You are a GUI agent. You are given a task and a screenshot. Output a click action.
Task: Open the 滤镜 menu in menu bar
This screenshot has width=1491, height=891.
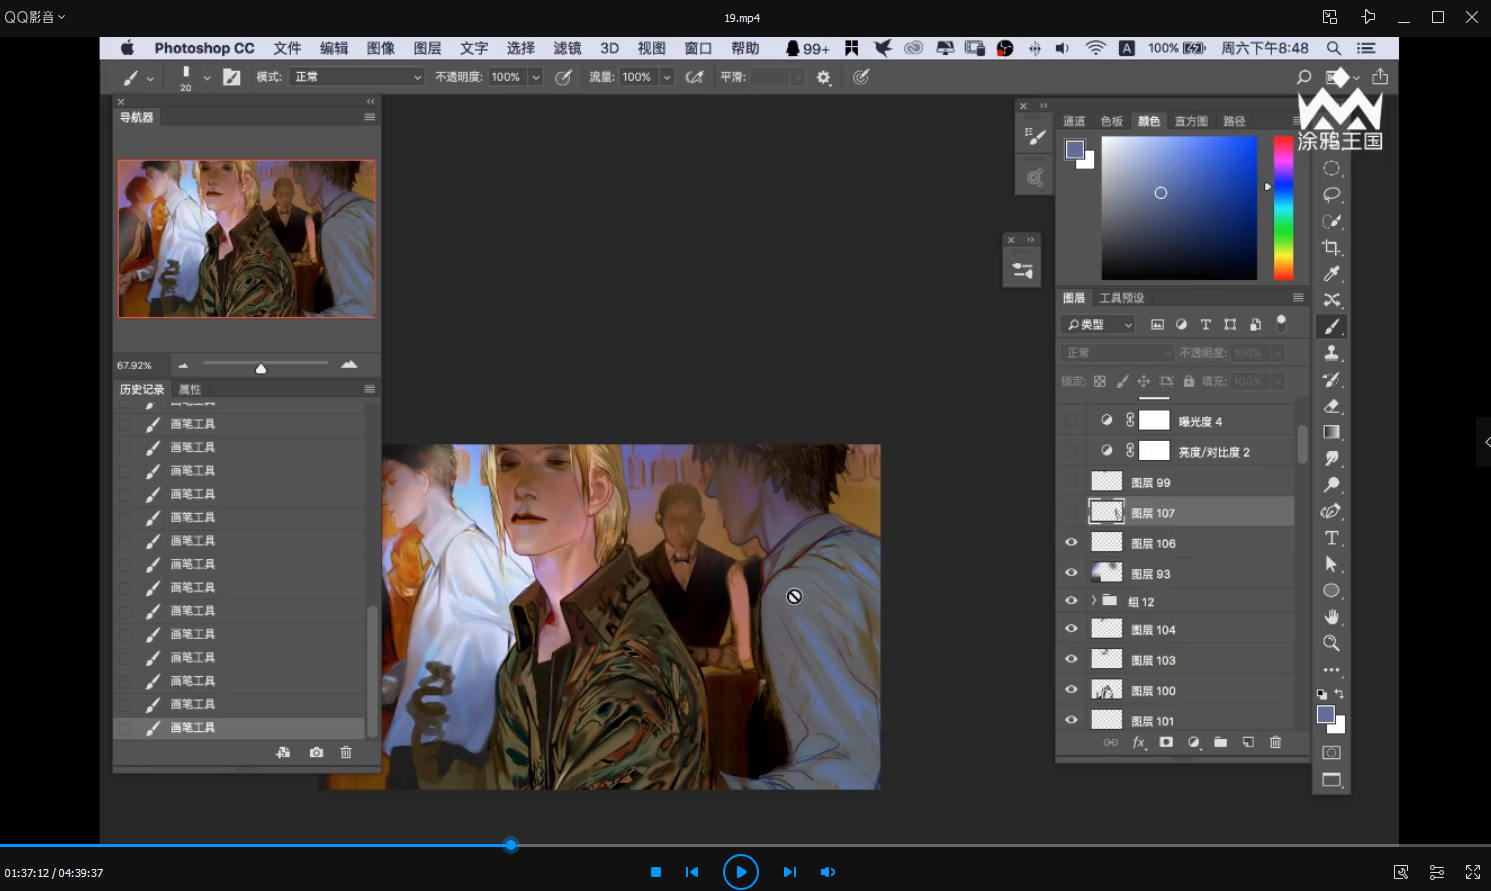point(566,48)
